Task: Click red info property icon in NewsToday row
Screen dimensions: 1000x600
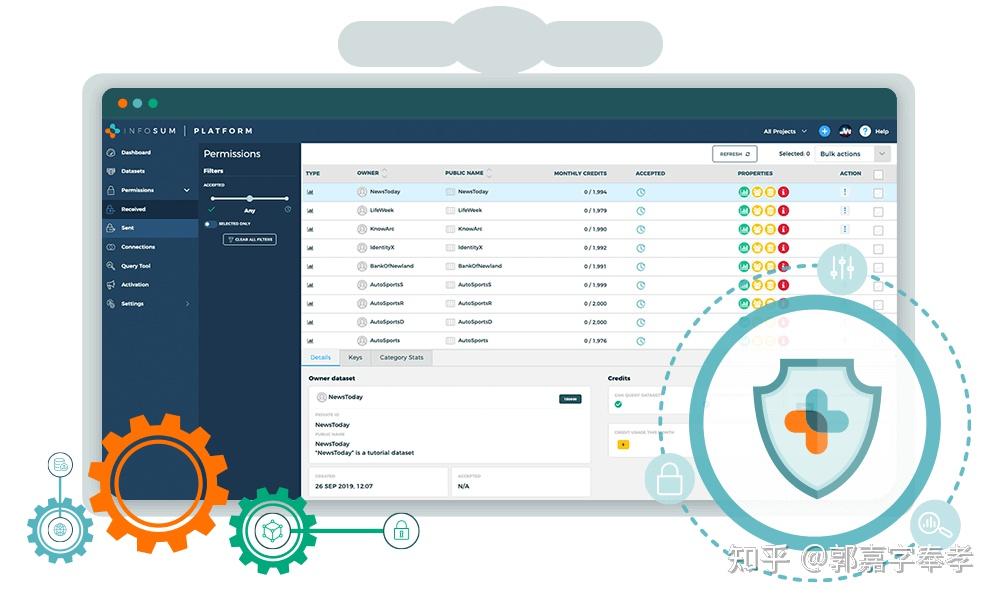Action: pyautogui.click(x=783, y=192)
